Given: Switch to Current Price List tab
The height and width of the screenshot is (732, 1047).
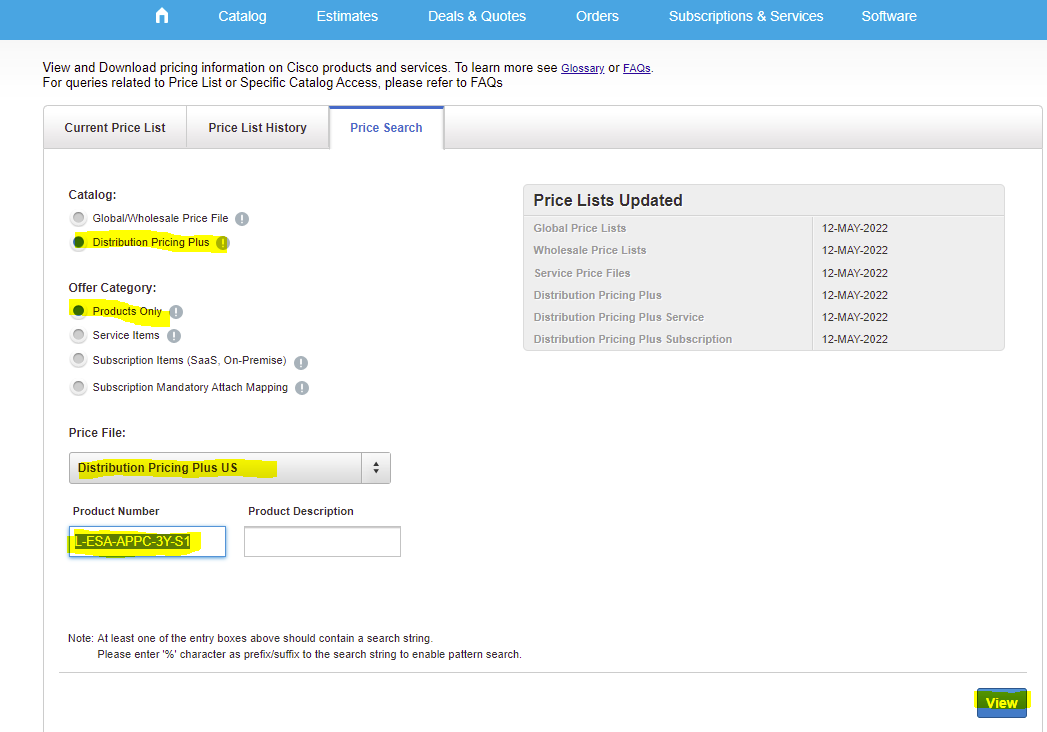Looking at the screenshot, I should [115, 128].
